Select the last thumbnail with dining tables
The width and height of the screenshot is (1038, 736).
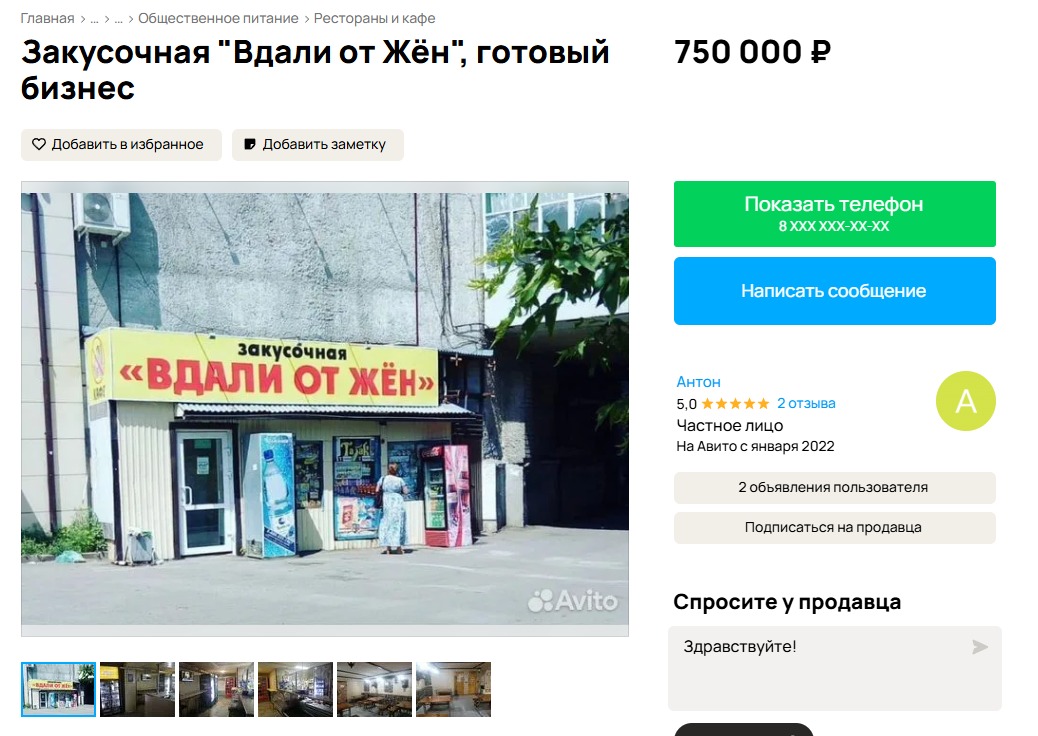[x=453, y=690]
